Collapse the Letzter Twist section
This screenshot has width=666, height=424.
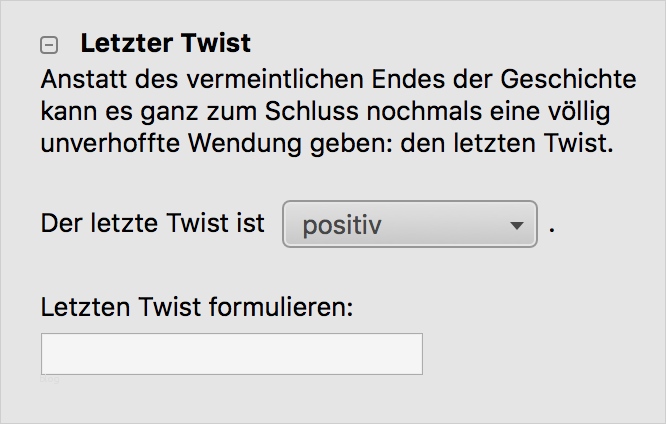click(49, 45)
